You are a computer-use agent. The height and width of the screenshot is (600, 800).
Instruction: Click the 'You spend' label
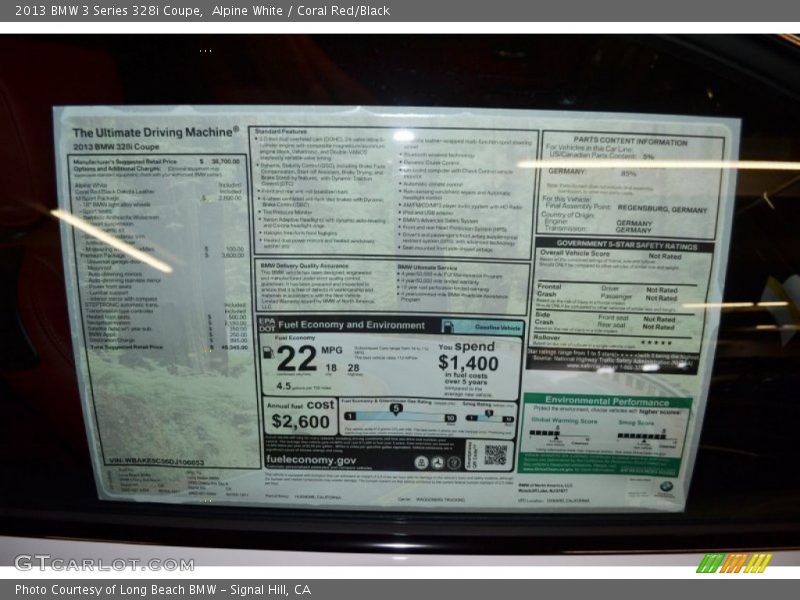(x=466, y=347)
